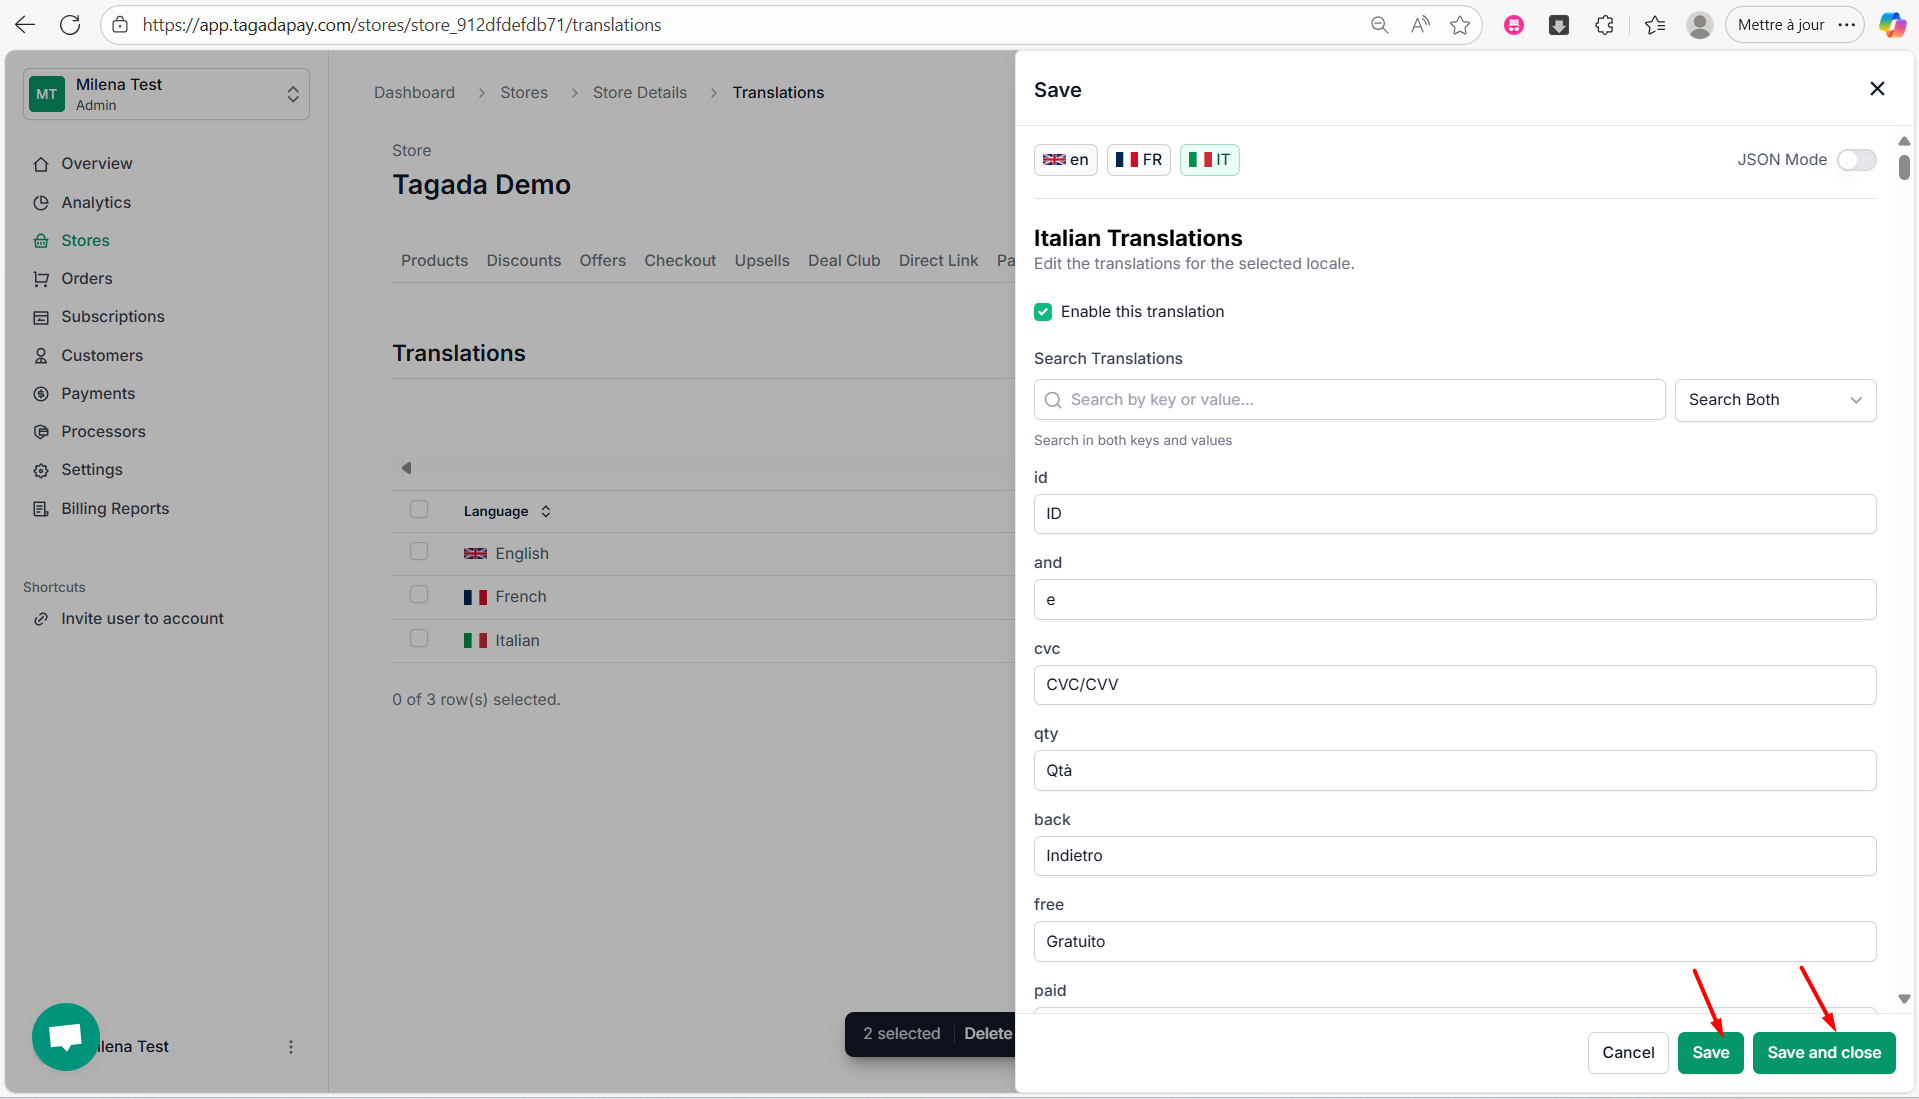Image resolution: width=1919 pixels, height=1099 pixels.
Task: Reload the page with the refresh icon
Action: (70, 25)
